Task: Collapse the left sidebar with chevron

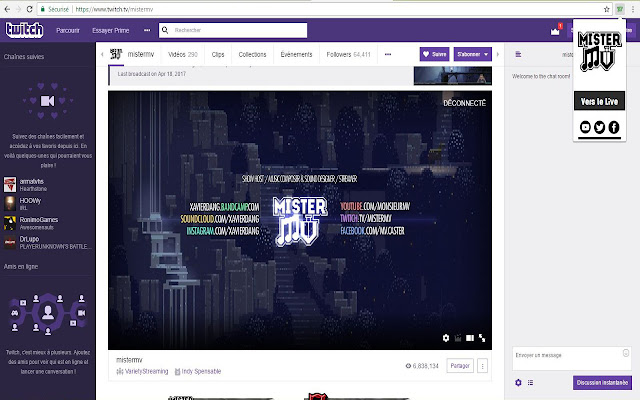Action: click(x=102, y=54)
